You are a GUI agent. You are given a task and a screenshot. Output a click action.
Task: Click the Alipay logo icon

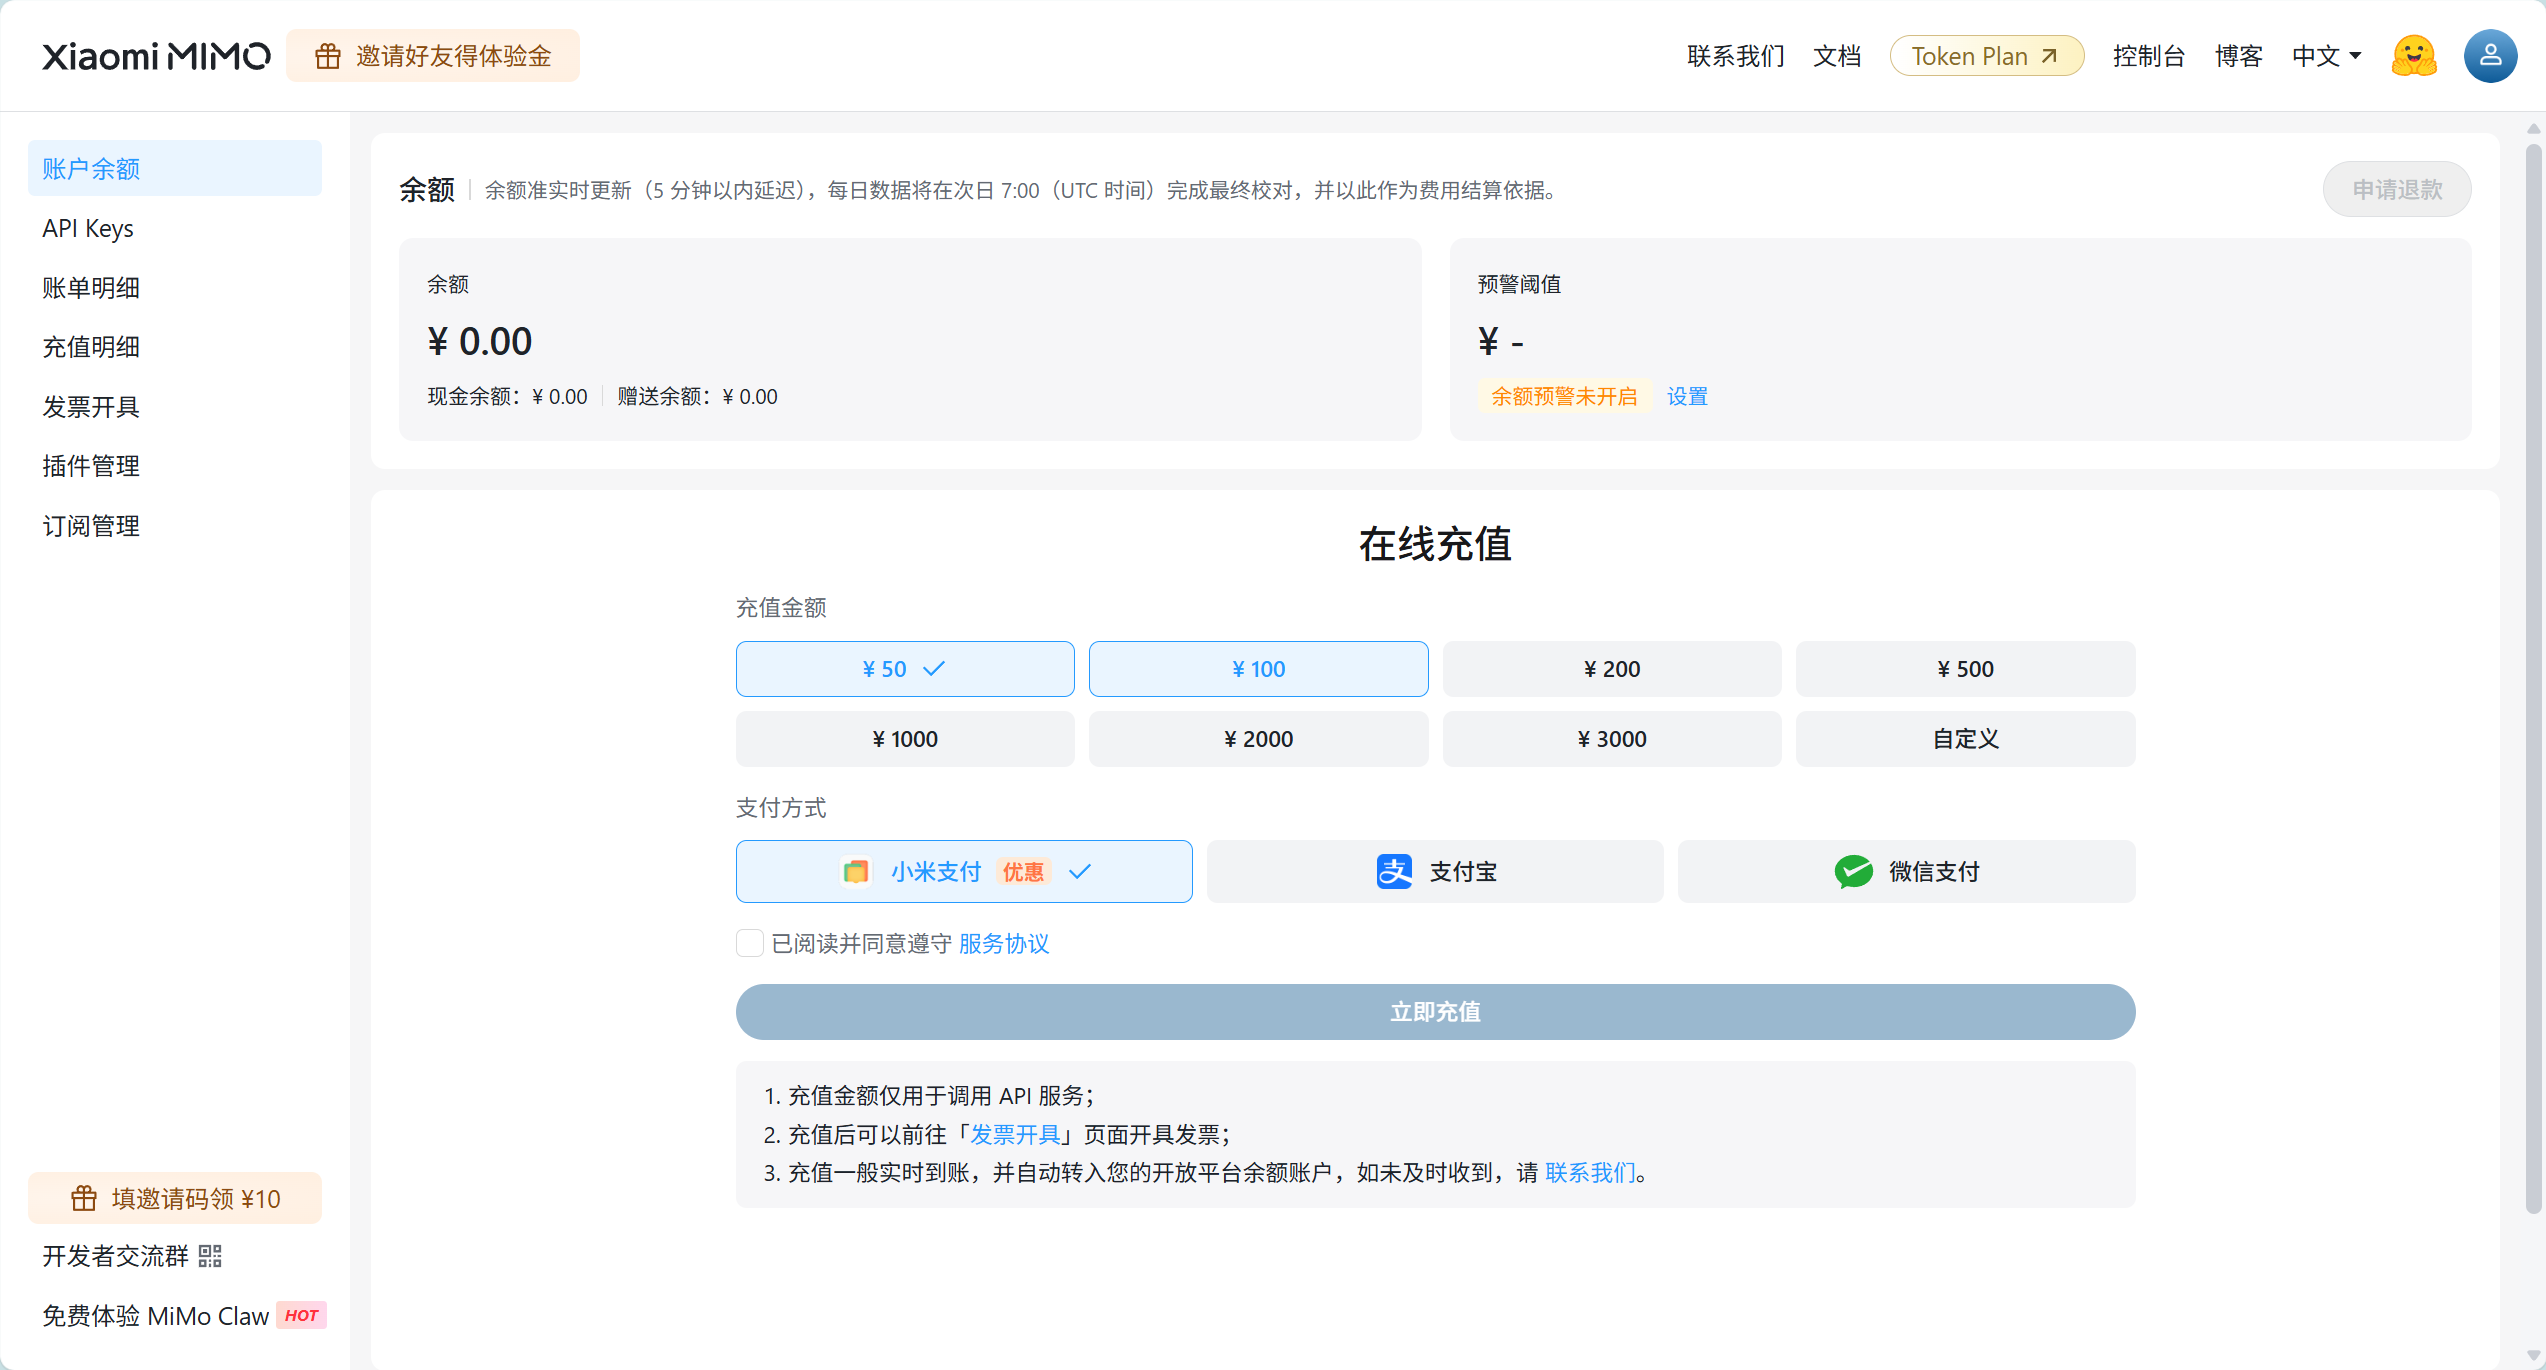(1394, 872)
